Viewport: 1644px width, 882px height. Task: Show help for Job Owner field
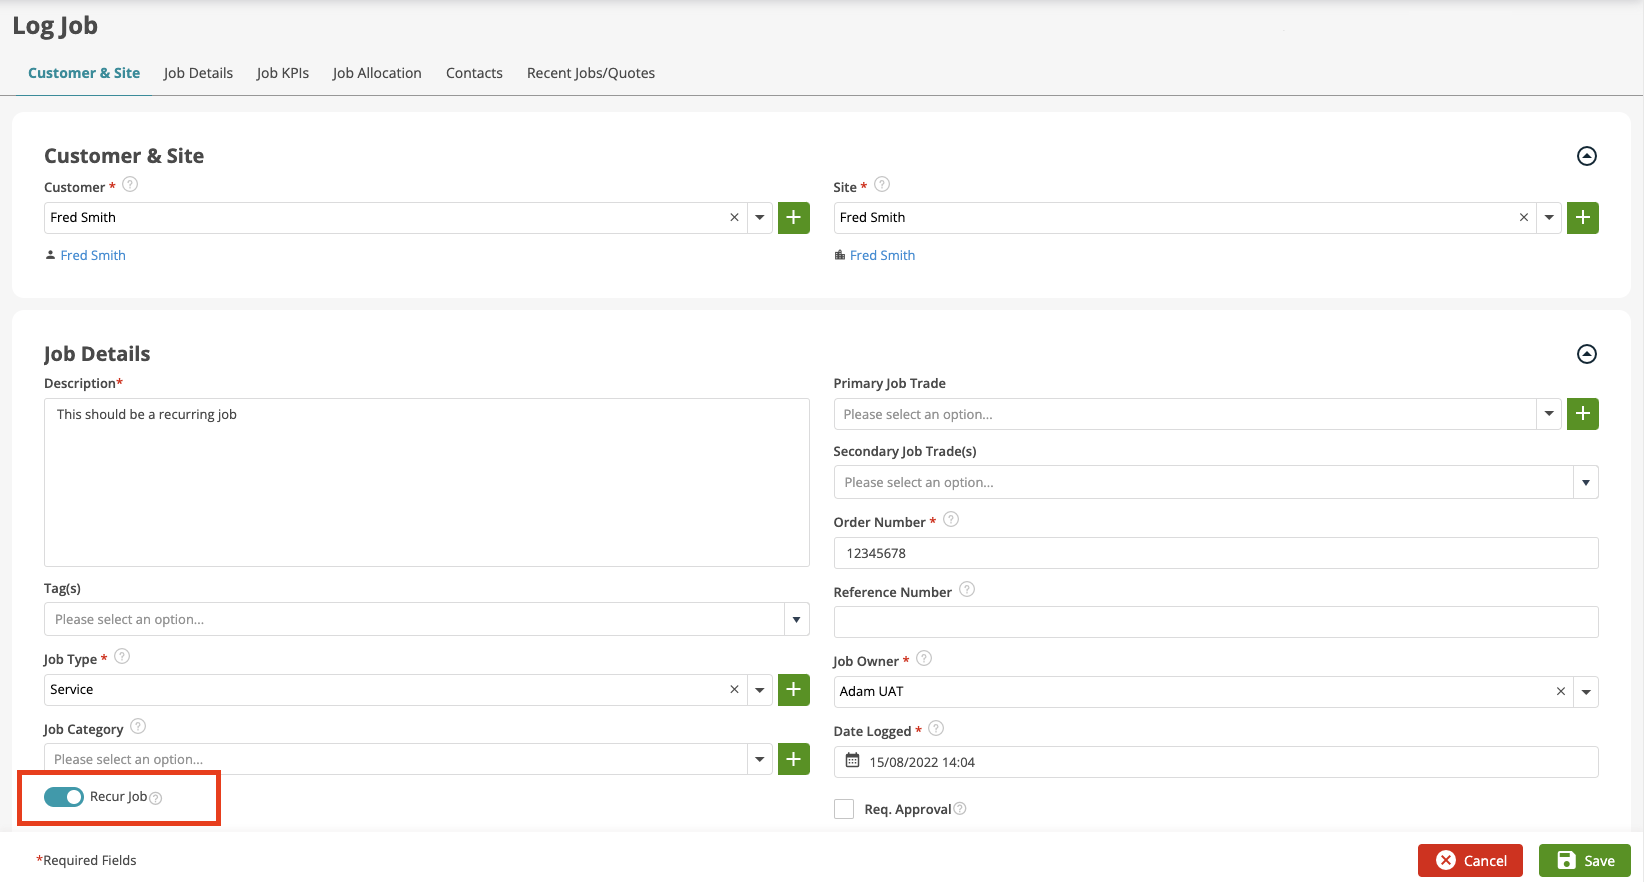click(x=924, y=658)
